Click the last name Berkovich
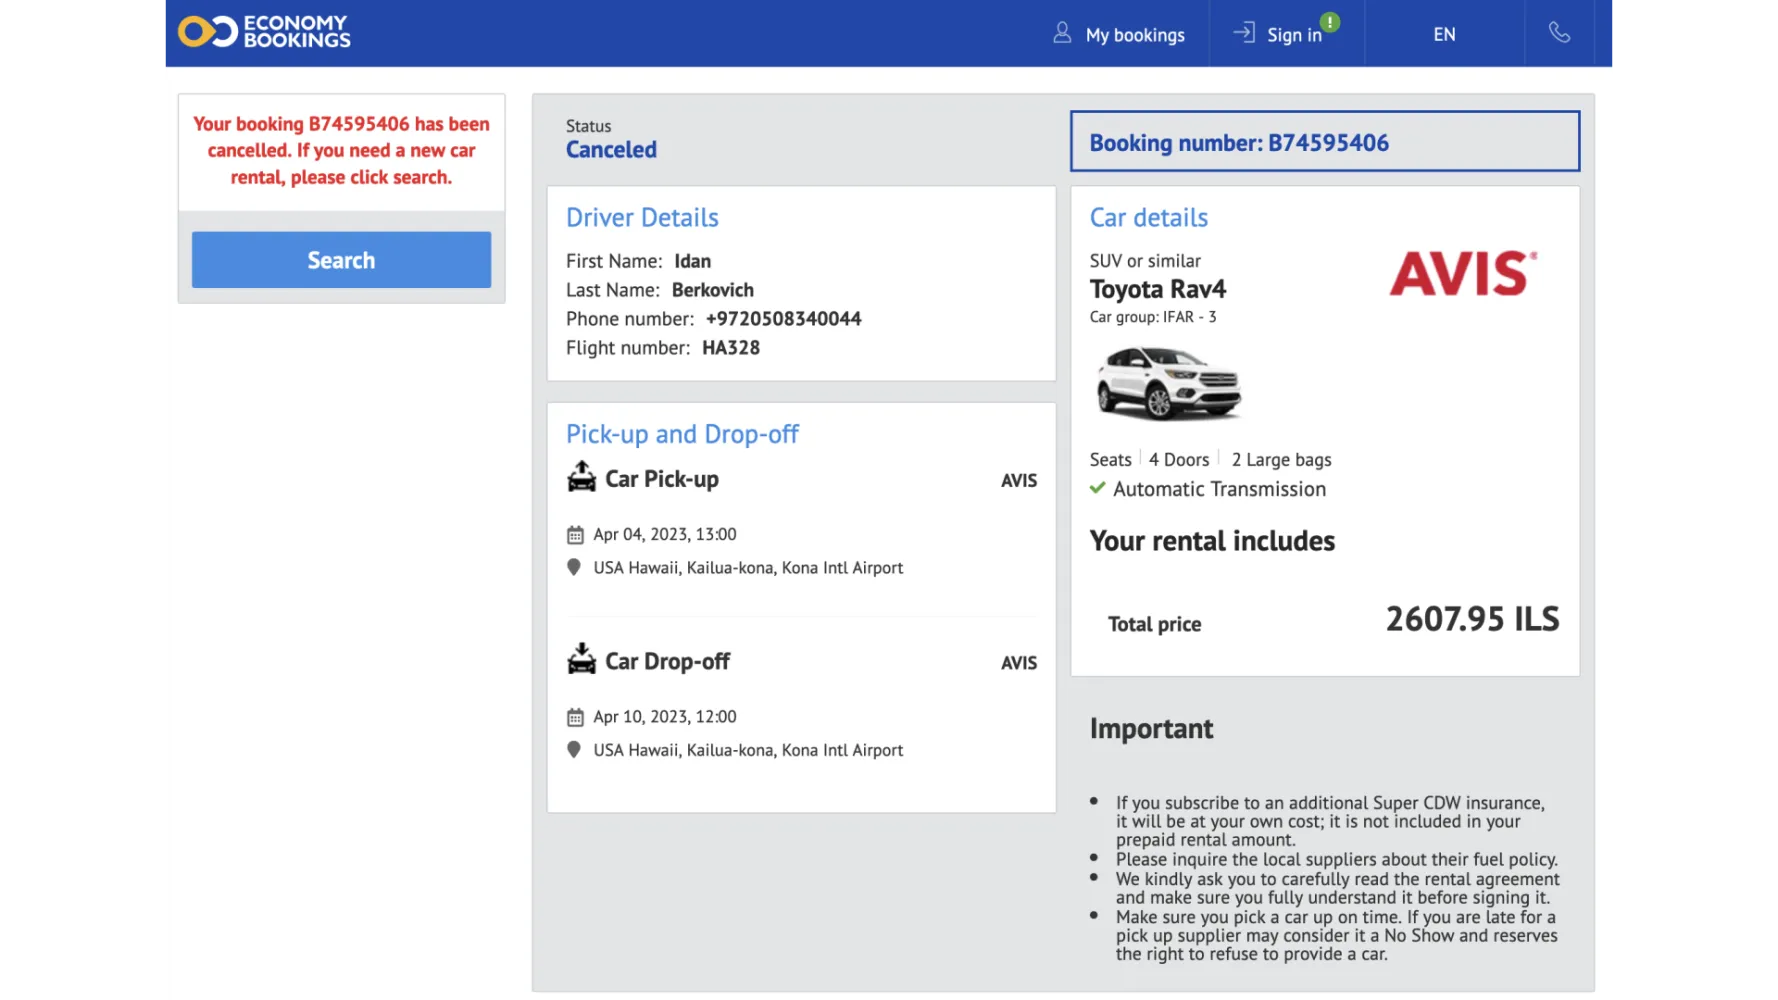1778x1000 pixels. click(713, 290)
